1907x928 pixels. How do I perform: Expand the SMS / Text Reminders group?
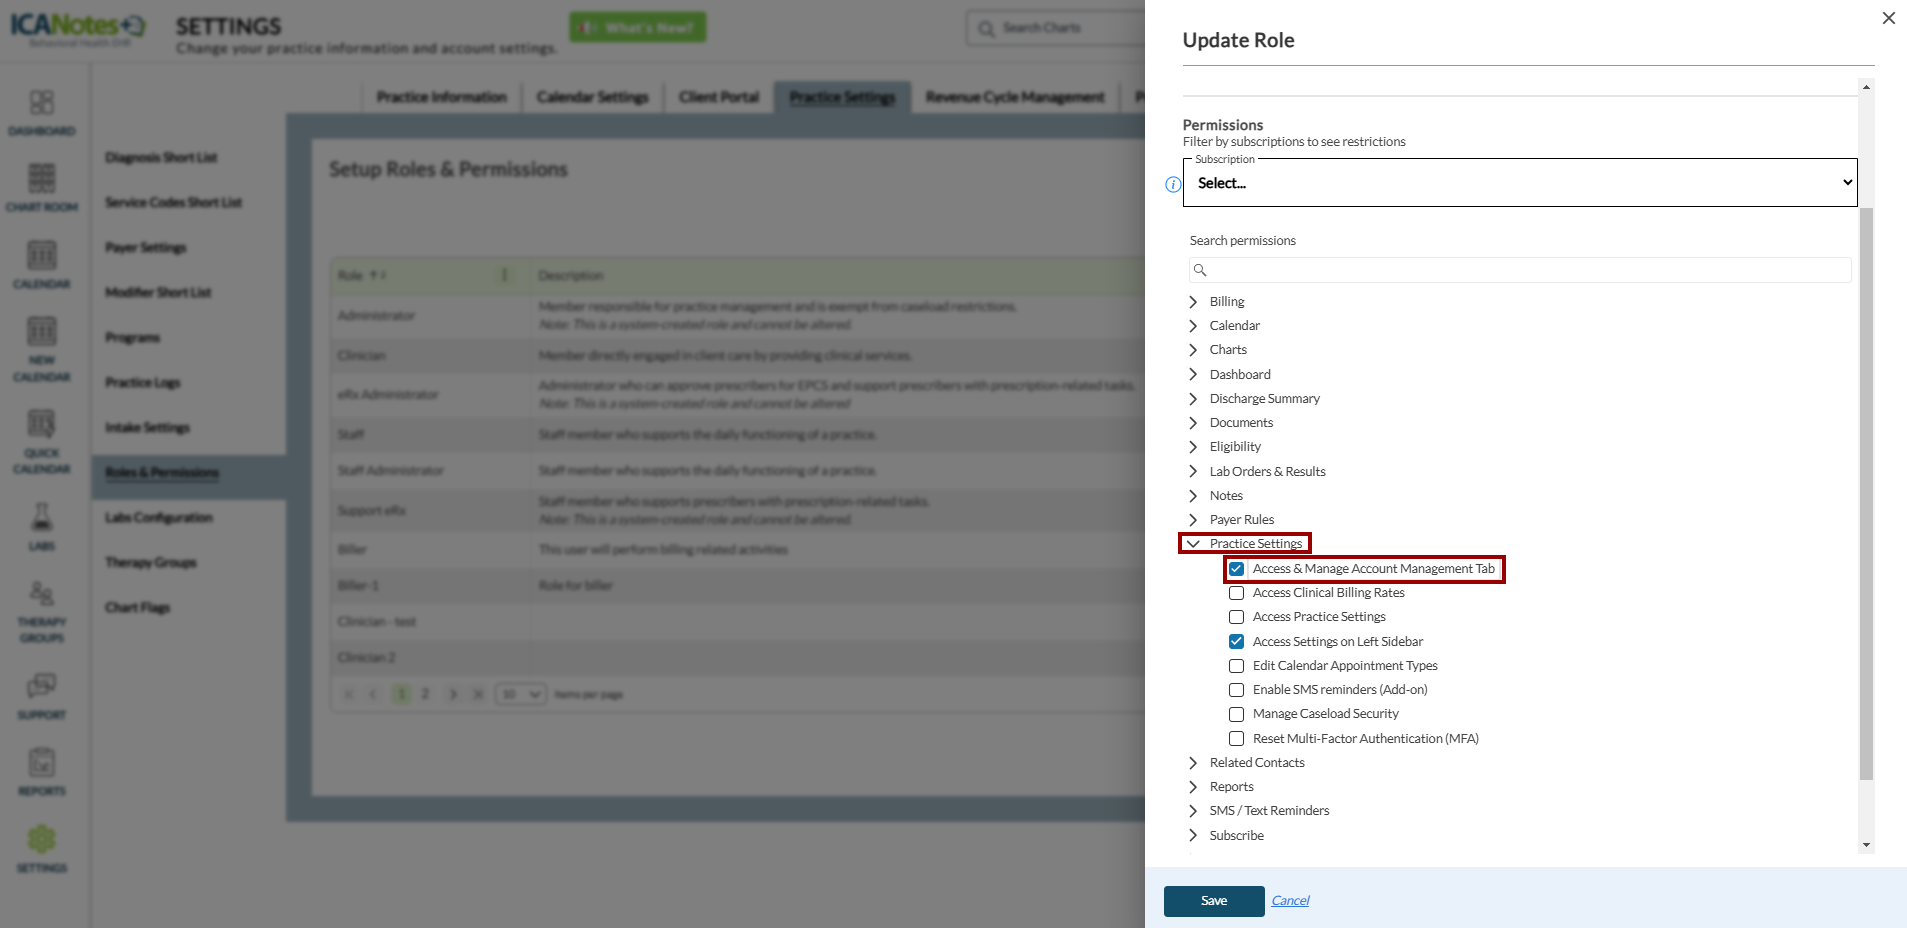point(1193,811)
